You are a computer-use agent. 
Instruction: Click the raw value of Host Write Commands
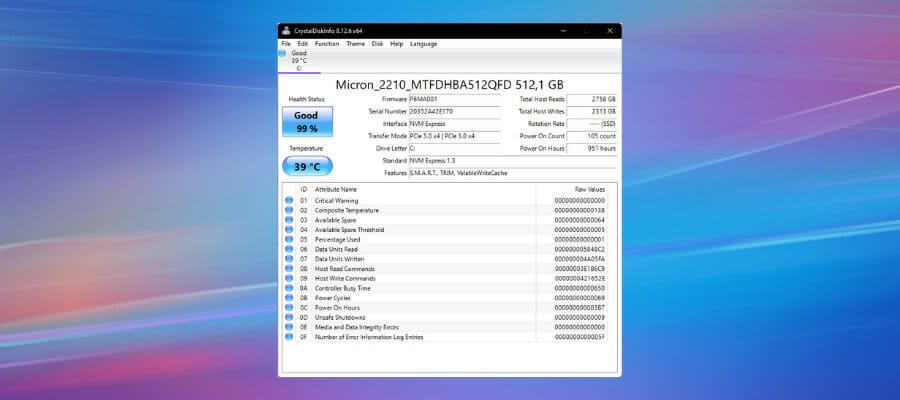[580, 279]
